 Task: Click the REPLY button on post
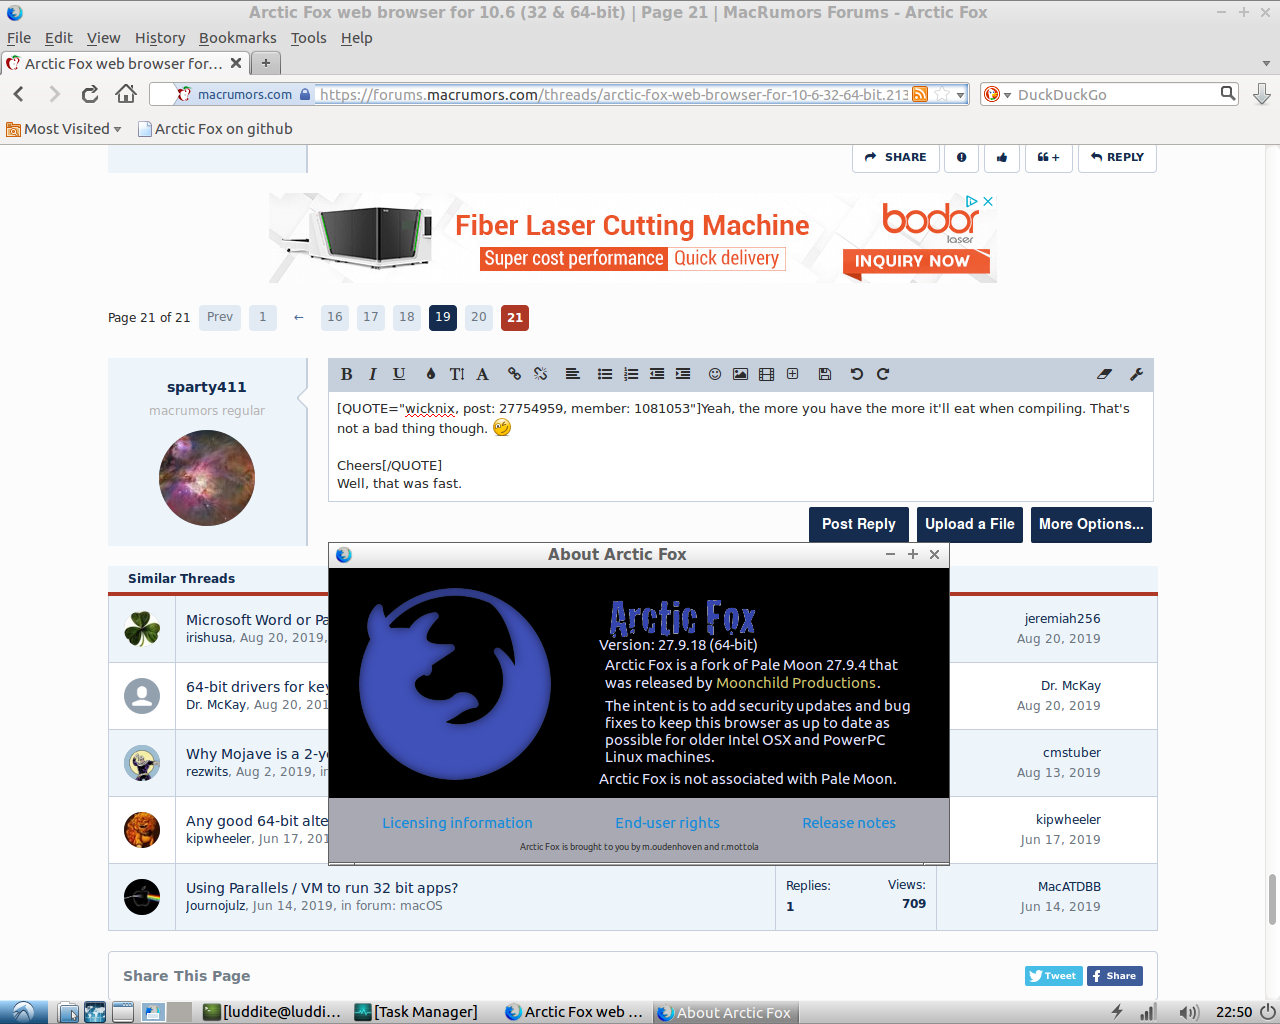pos(1117,157)
